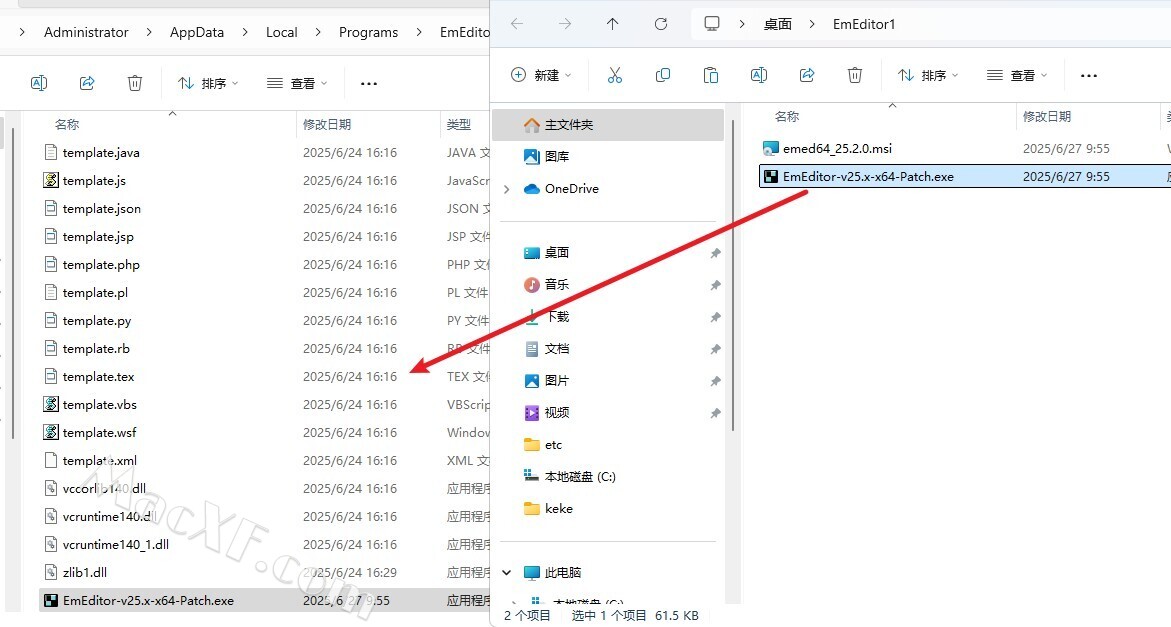
Task: Click the Paste icon in EmEditor1 toolbar
Action: click(711, 75)
